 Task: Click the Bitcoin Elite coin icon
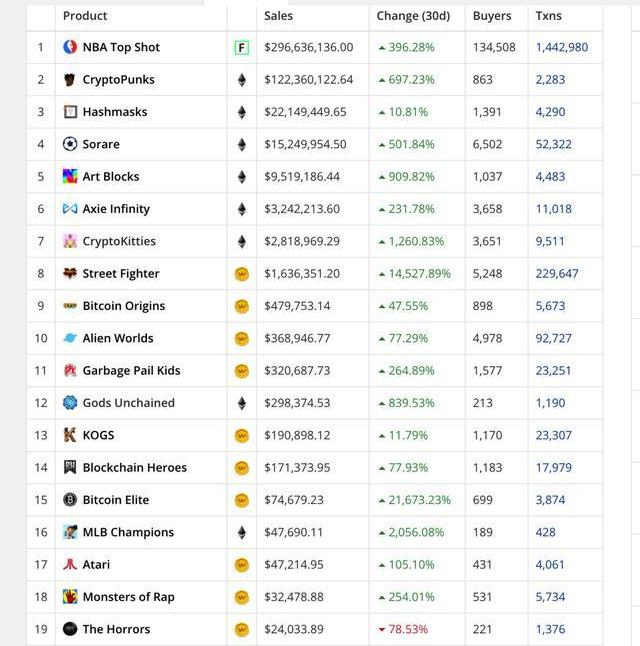point(70,500)
